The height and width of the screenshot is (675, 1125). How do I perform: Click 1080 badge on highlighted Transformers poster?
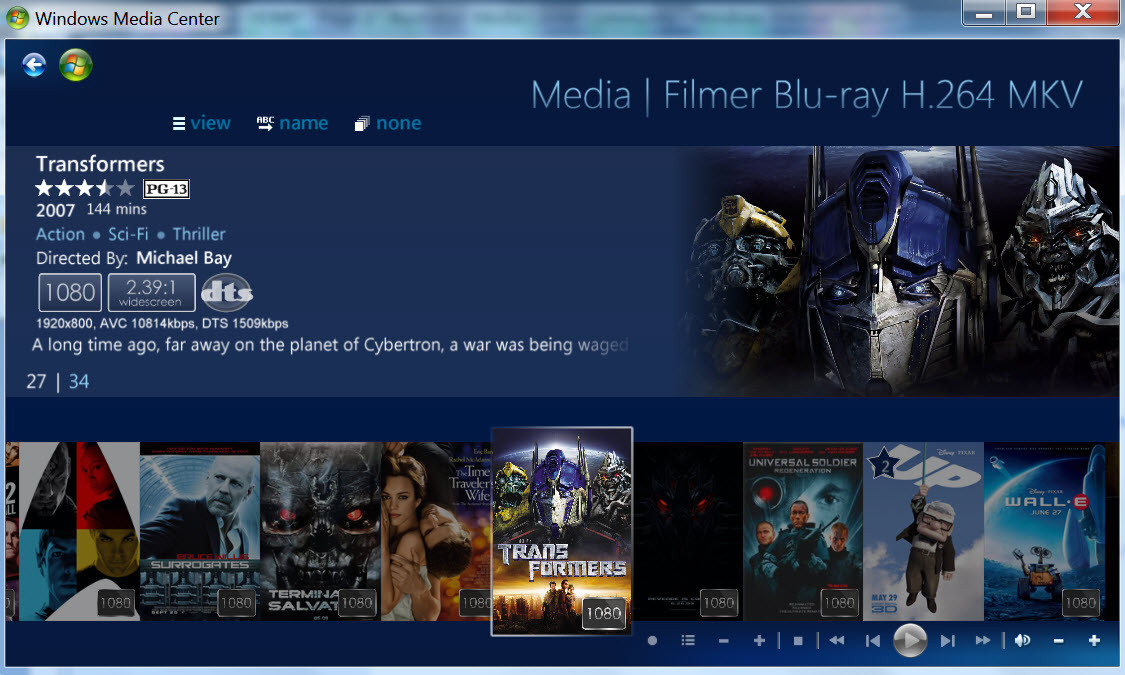[603, 614]
